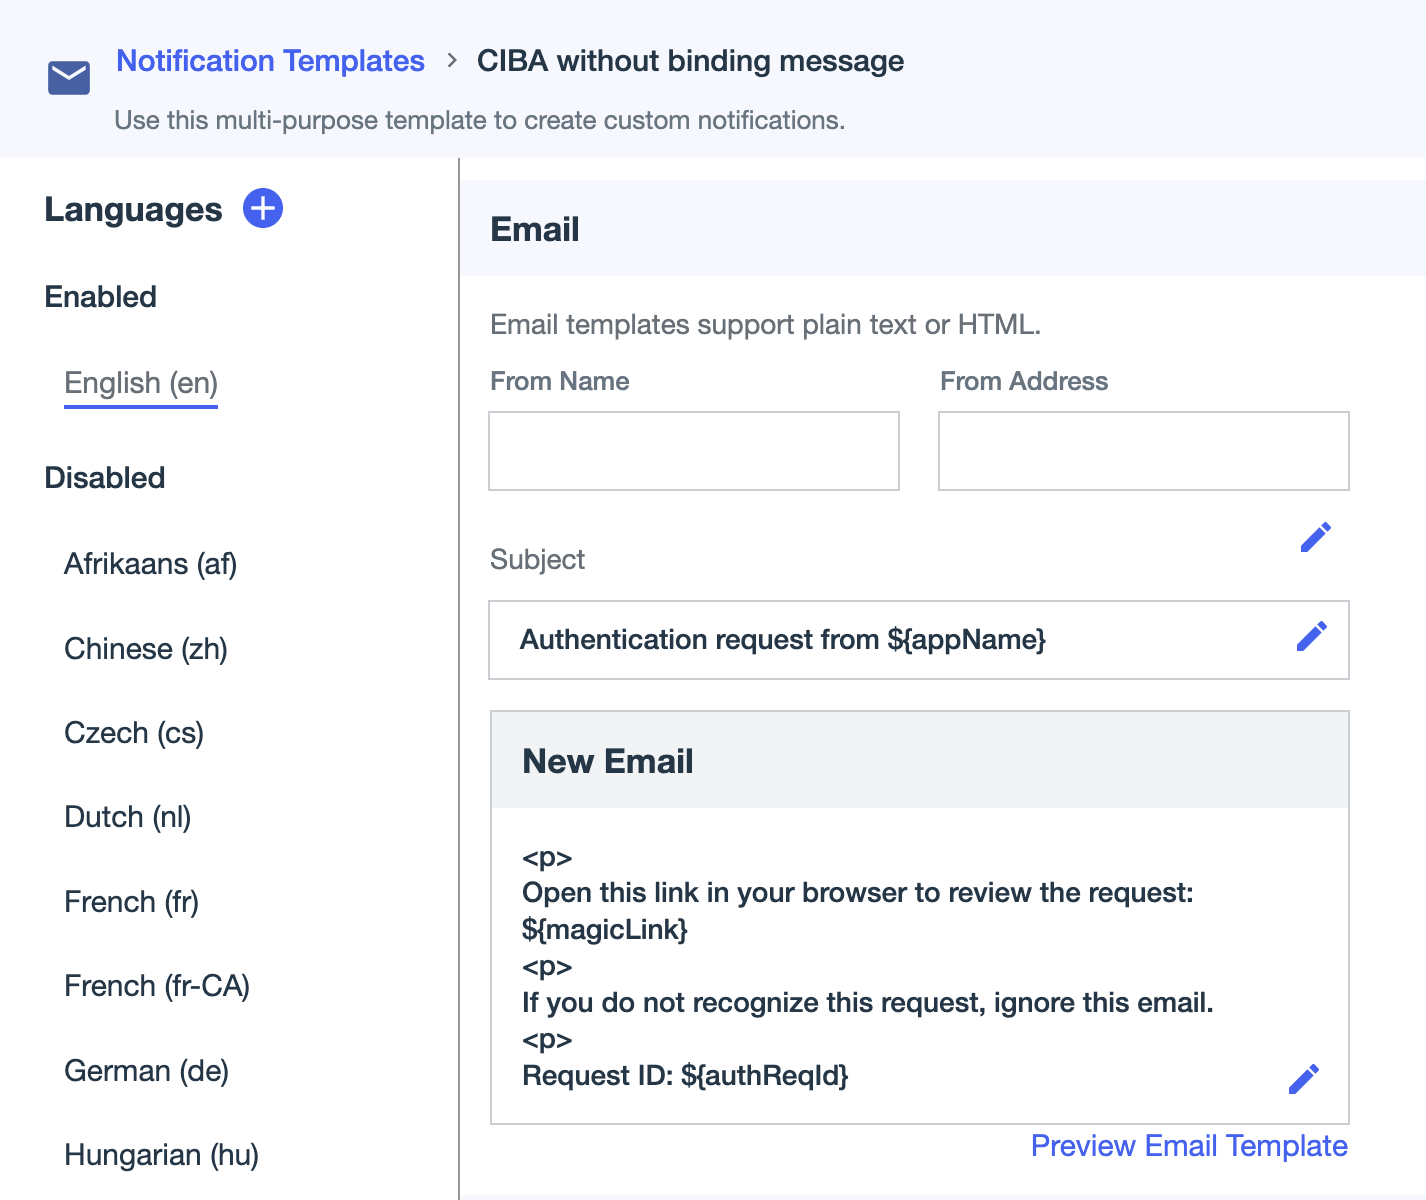
Task: Click the pencil icon above the Subject field
Action: coord(1316,536)
